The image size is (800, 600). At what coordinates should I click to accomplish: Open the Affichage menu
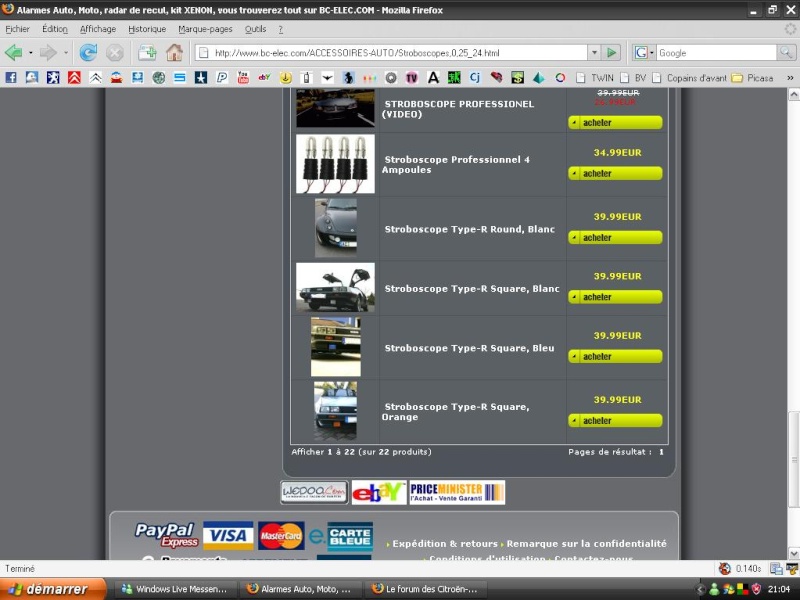[x=97, y=29]
